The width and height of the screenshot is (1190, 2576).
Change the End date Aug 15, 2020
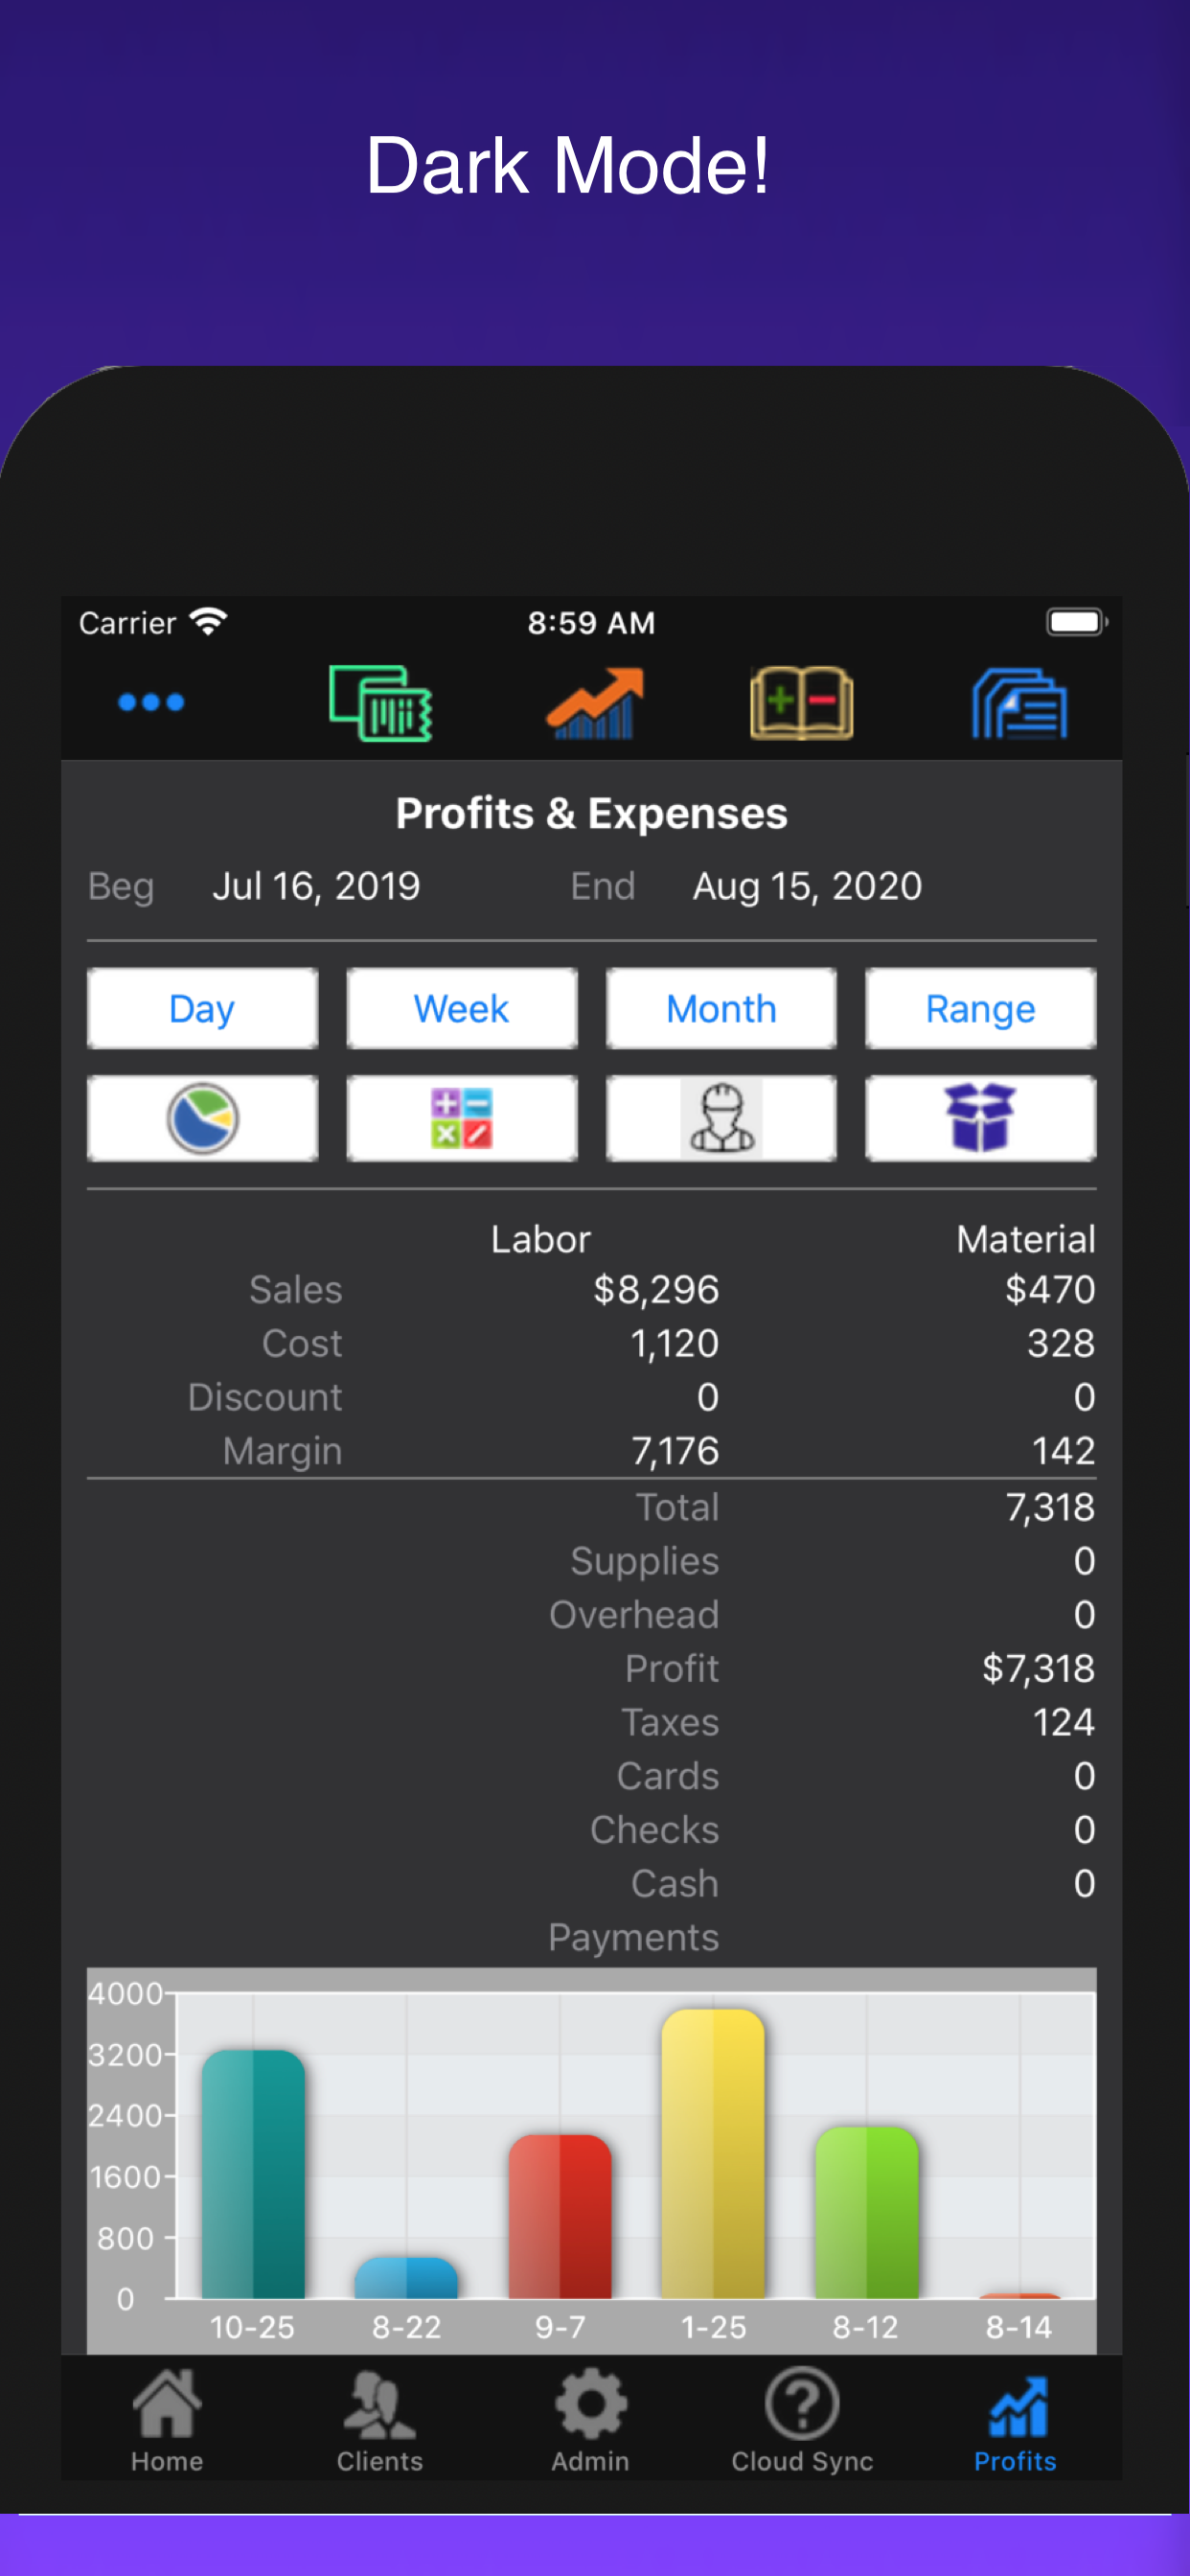pyautogui.click(x=808, y=887)
